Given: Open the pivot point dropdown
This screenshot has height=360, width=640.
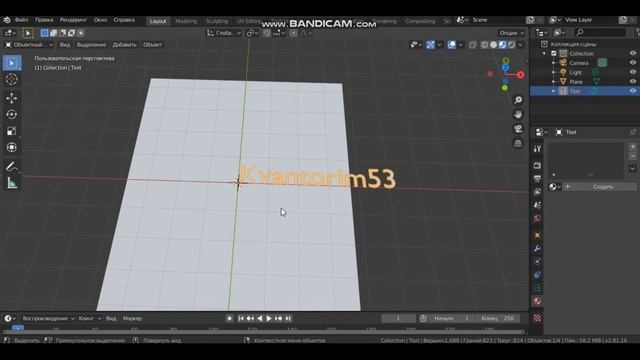Looking at the screenshot, I should point(253,33).
